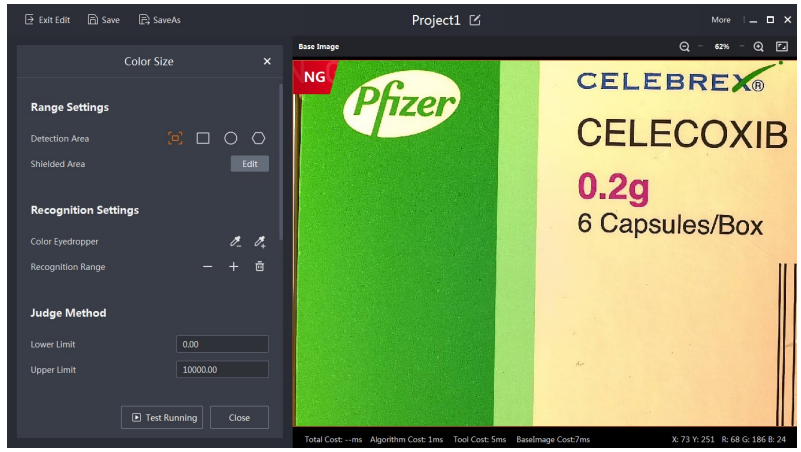Maximize the application window
This screenshot has width=801, height=452.
pyautogui.click(x=770, y=20)
